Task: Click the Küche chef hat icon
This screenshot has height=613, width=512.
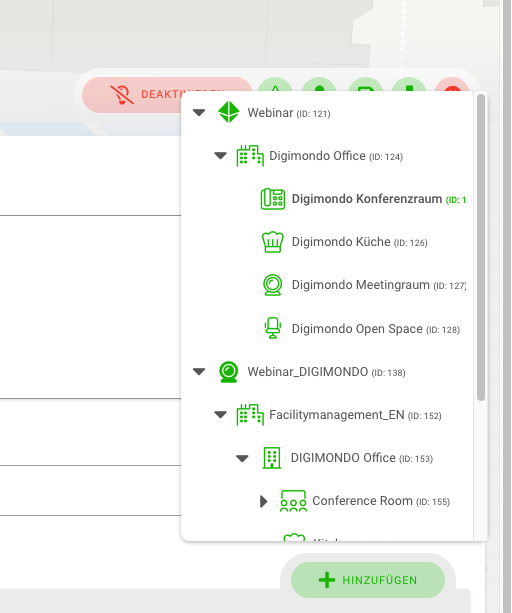Action: click(272, 242)
